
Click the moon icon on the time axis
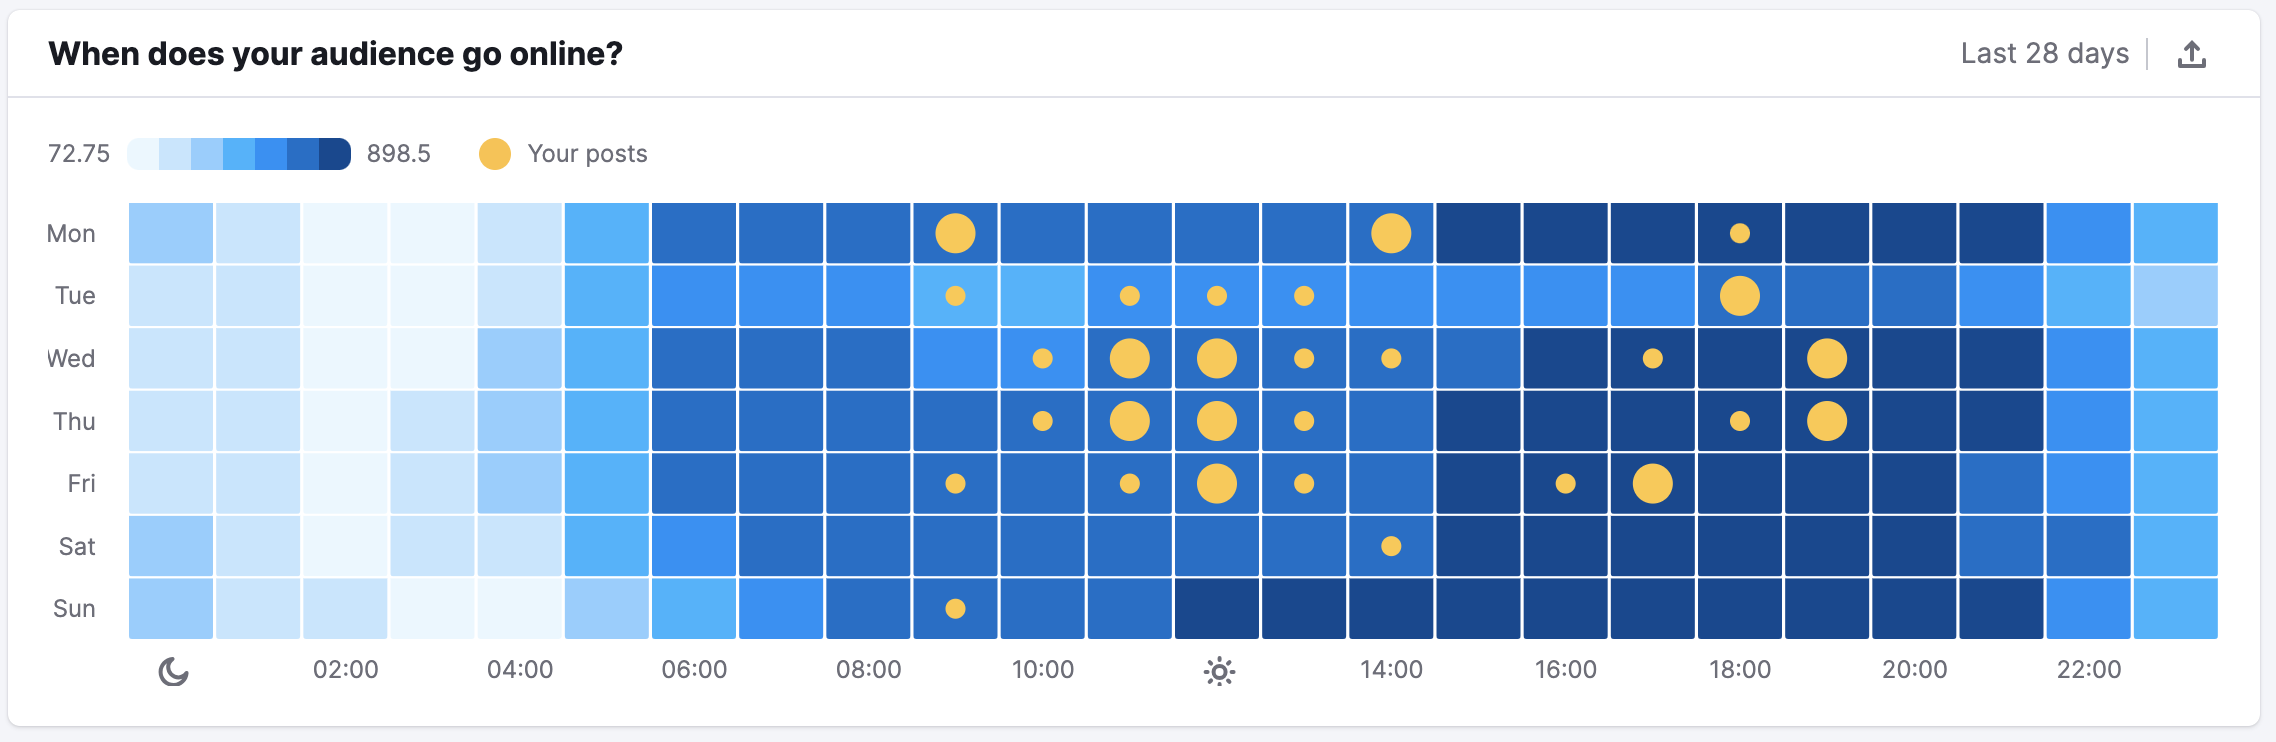point(171,670)
